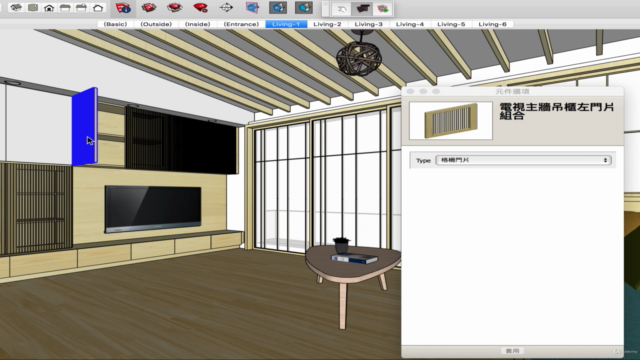Click the apply button at the panel bottom
Screen dimensions: 640x360
pyautogui.click(x=512, y=351)
